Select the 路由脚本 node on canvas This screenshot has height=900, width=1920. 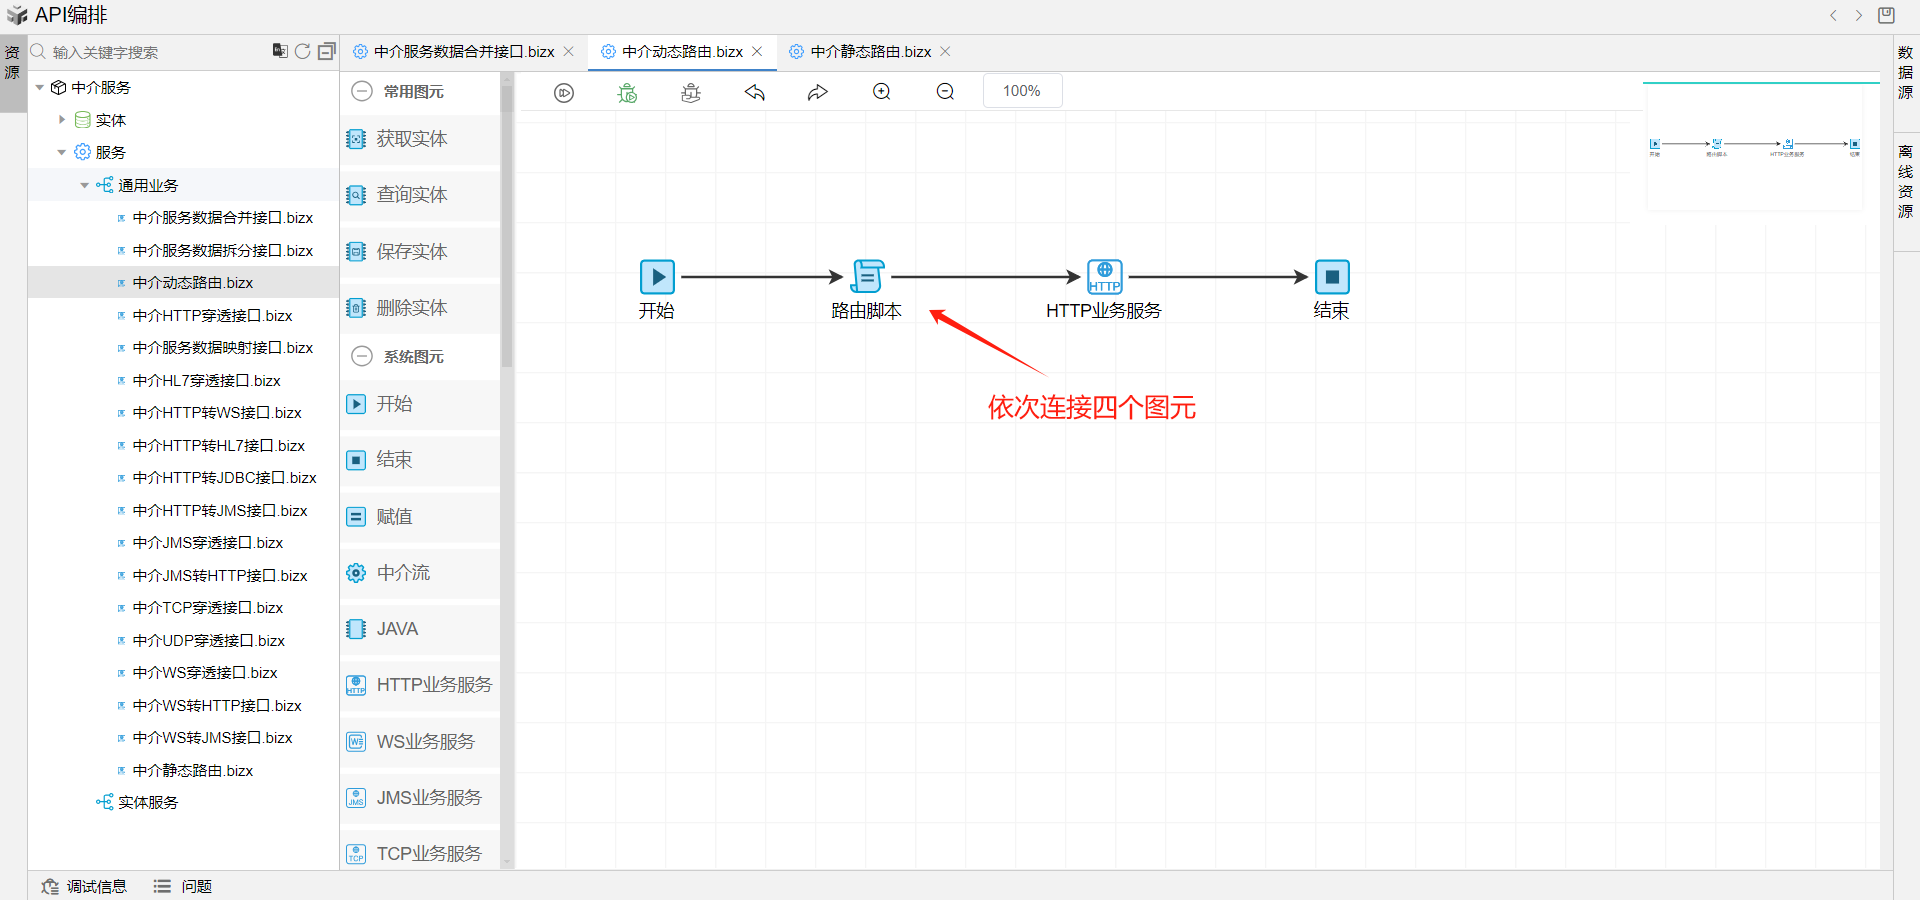tap(867, 277)
